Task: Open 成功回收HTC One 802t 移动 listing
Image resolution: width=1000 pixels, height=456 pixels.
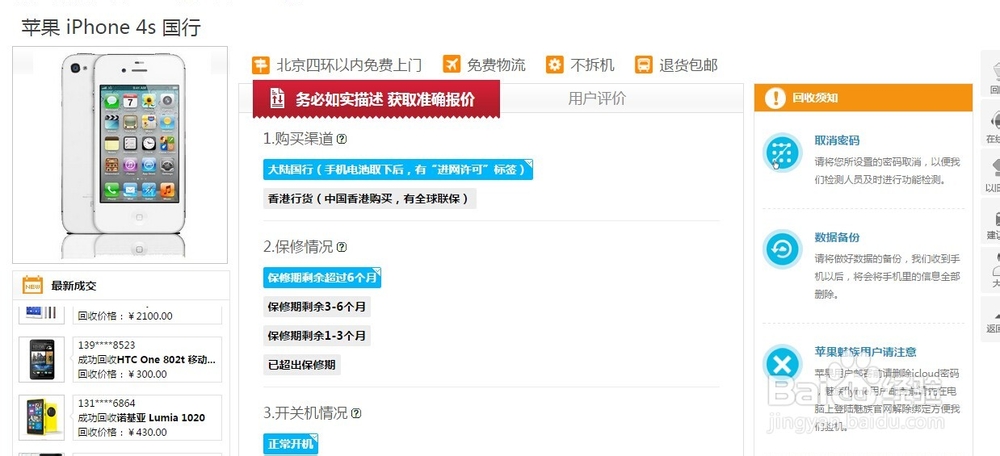Action: coord(147,360)
